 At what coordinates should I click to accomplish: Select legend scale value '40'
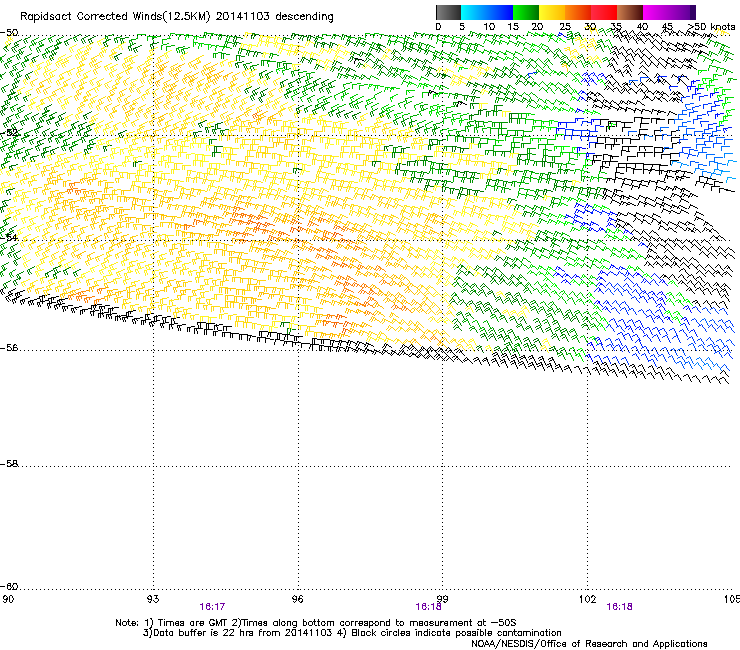point(642,27)
